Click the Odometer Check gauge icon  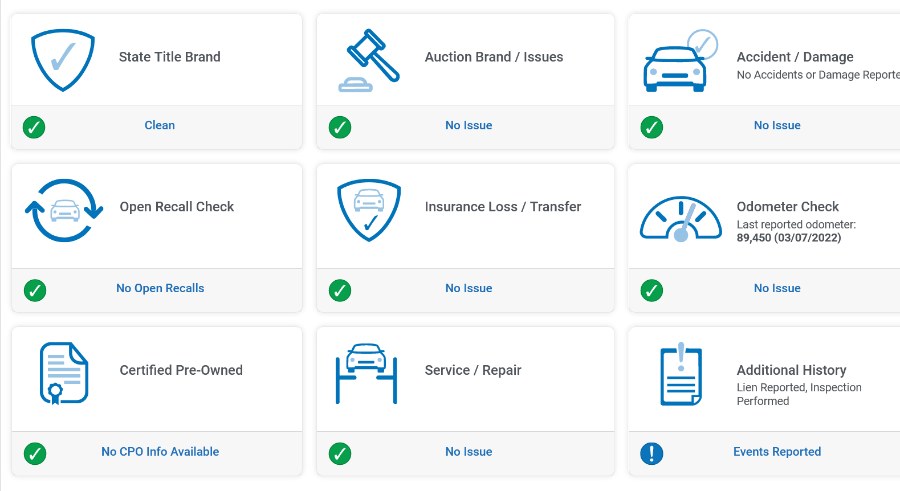pos(681,219)
